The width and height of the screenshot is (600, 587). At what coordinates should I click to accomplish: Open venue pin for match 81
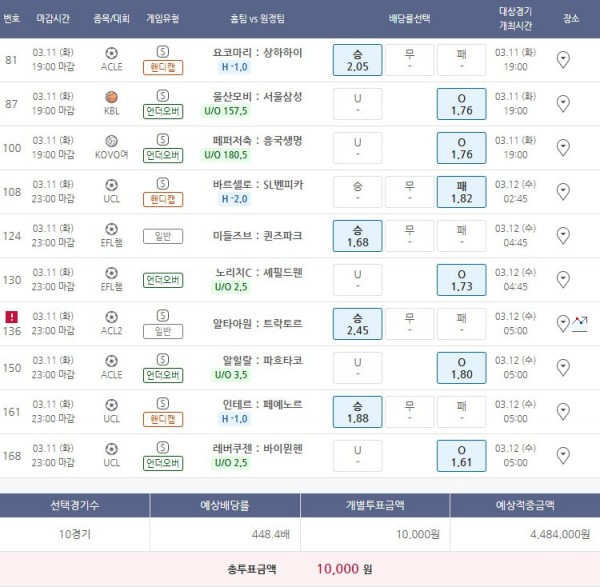point(563,60)
